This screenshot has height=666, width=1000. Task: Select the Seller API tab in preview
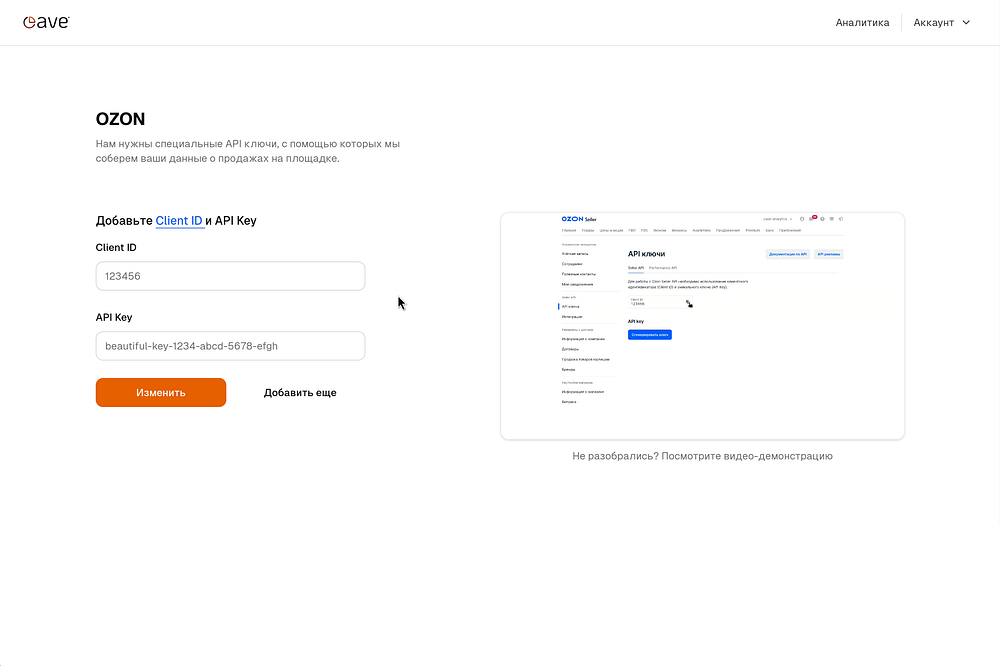point(635,268)
